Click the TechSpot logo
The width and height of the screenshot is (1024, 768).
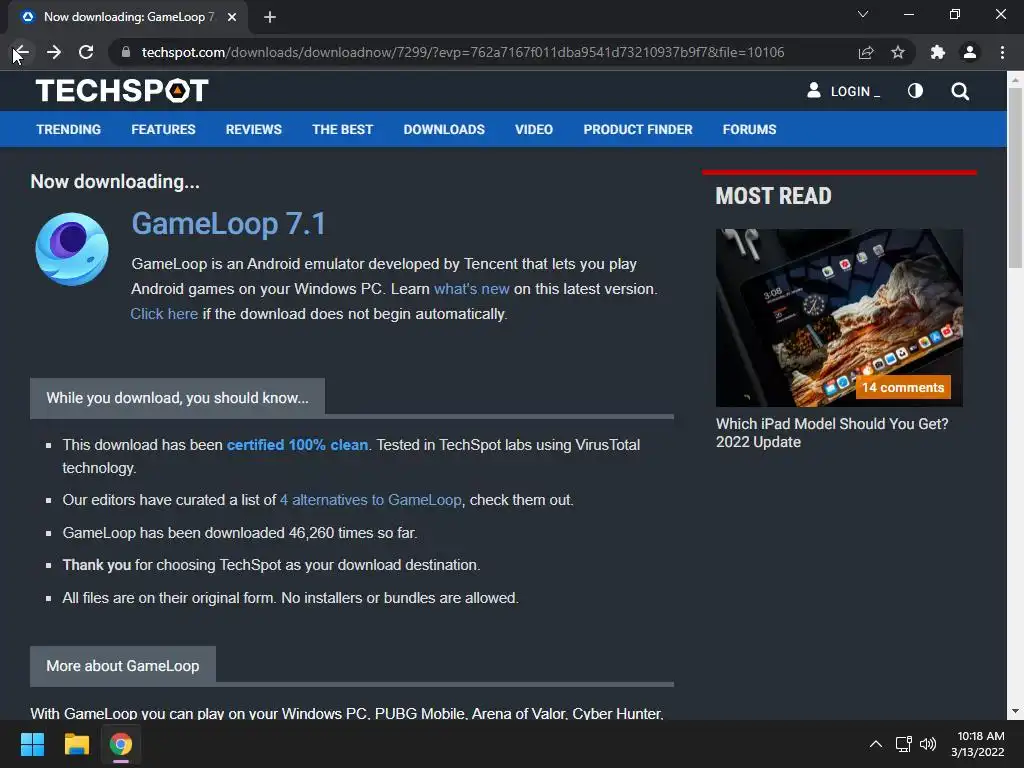click(122, 91)
